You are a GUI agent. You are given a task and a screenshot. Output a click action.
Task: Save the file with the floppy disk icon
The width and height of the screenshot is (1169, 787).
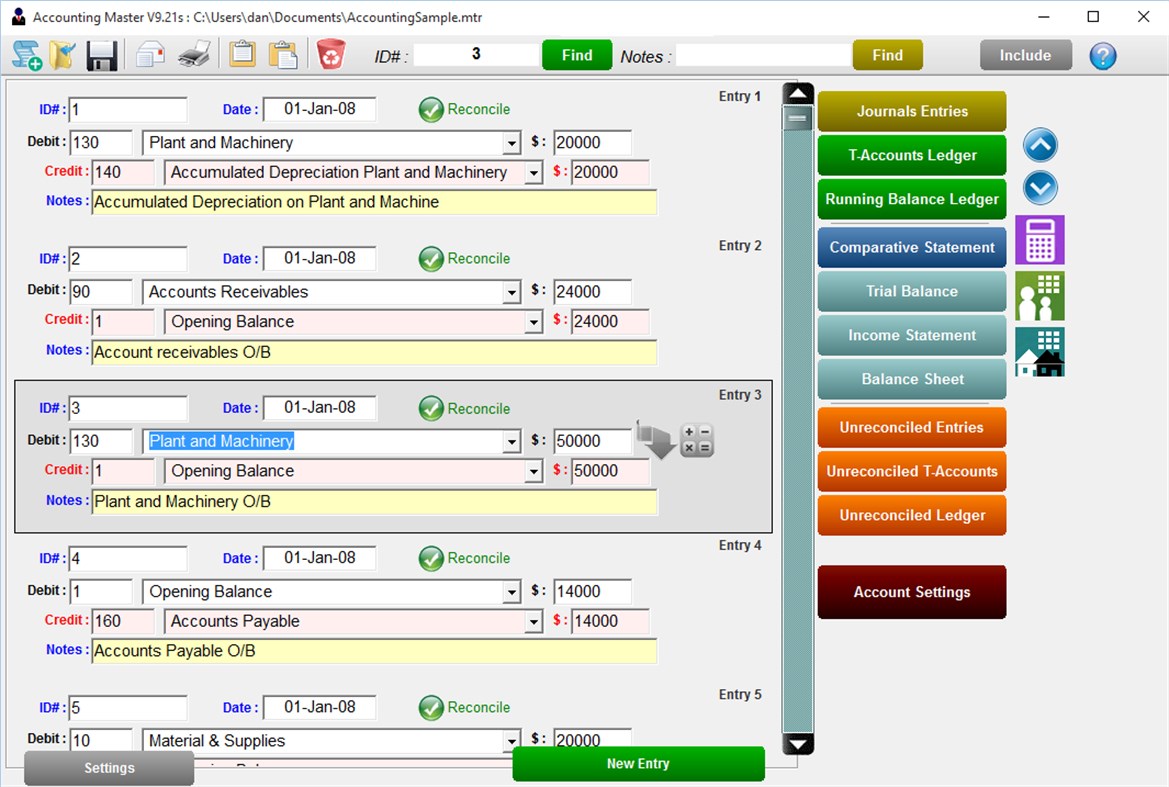(100, 56)
